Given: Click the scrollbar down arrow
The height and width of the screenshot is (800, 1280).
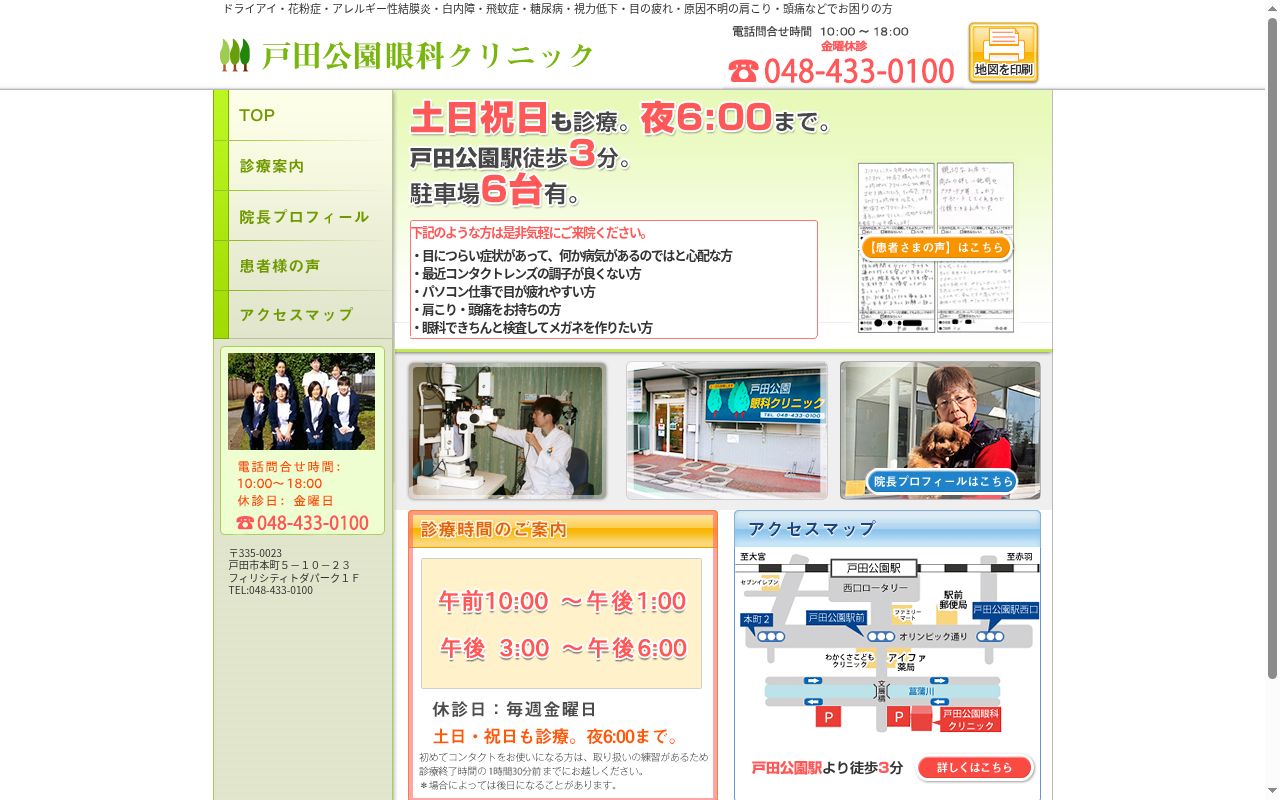Looking at the screenshot, I should point(1272,793).
